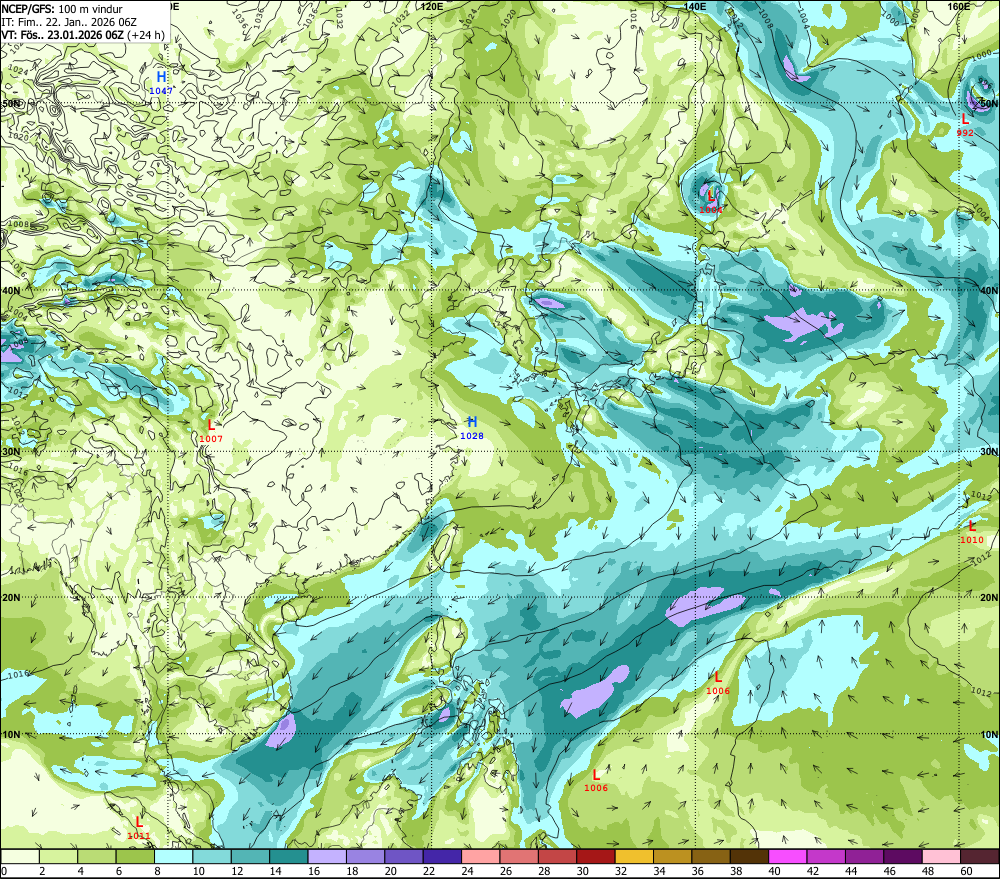The height and width of the screenshot is (879, 1000).
Task: Pick the red 28–30 legend swatch
Action: pos(557,856)
